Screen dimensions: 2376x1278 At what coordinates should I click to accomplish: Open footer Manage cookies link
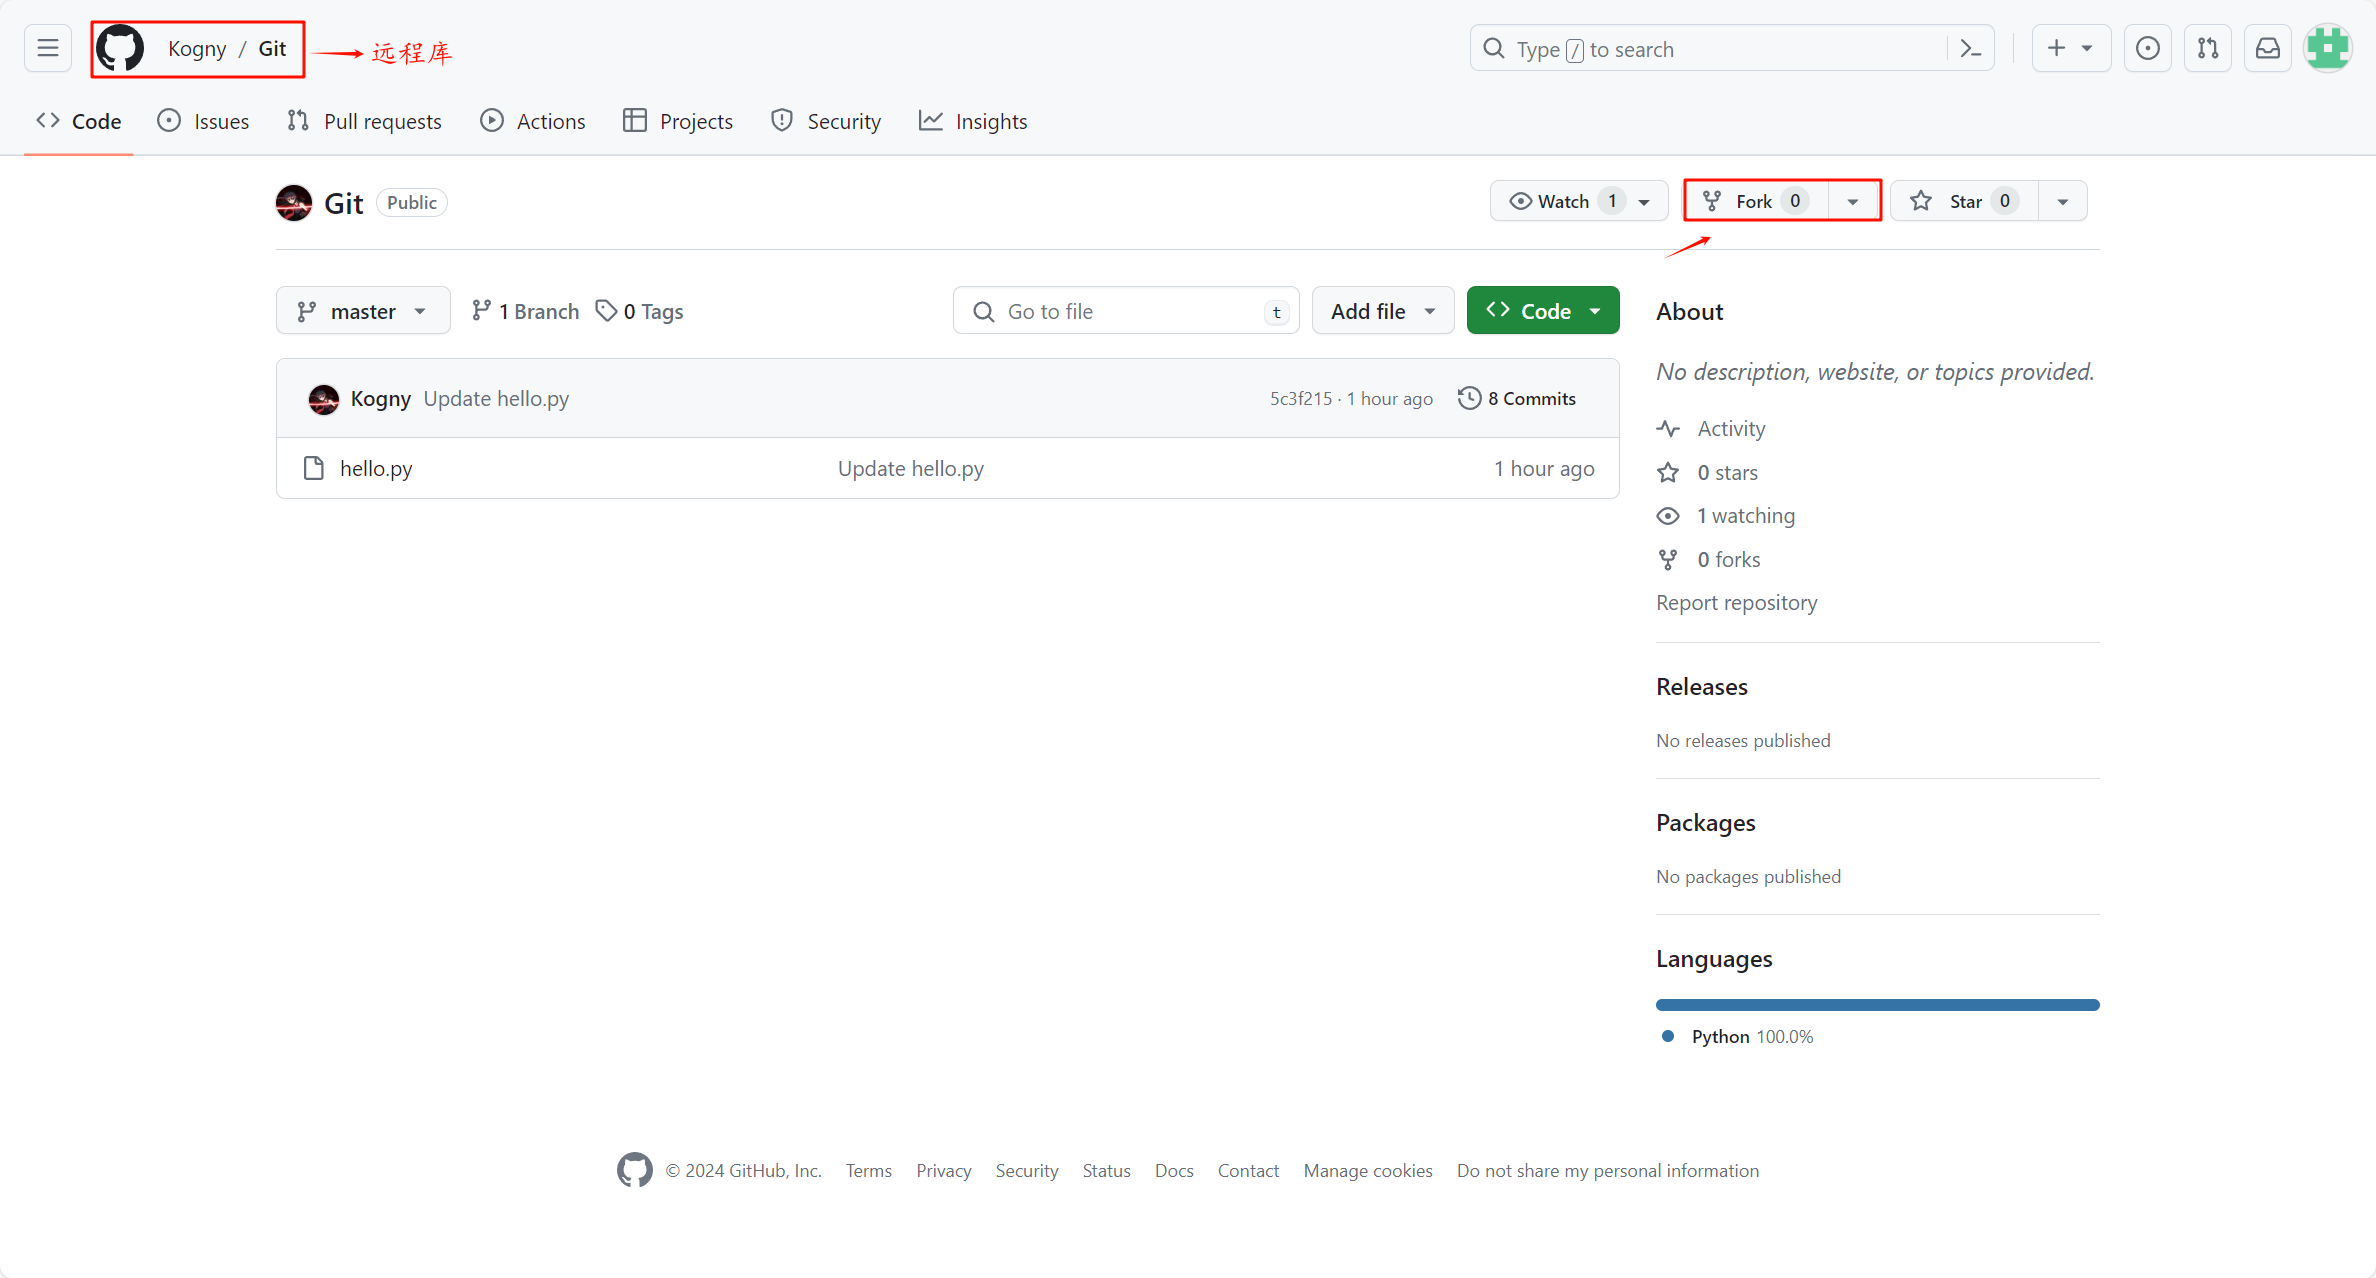[1368, 1170]
